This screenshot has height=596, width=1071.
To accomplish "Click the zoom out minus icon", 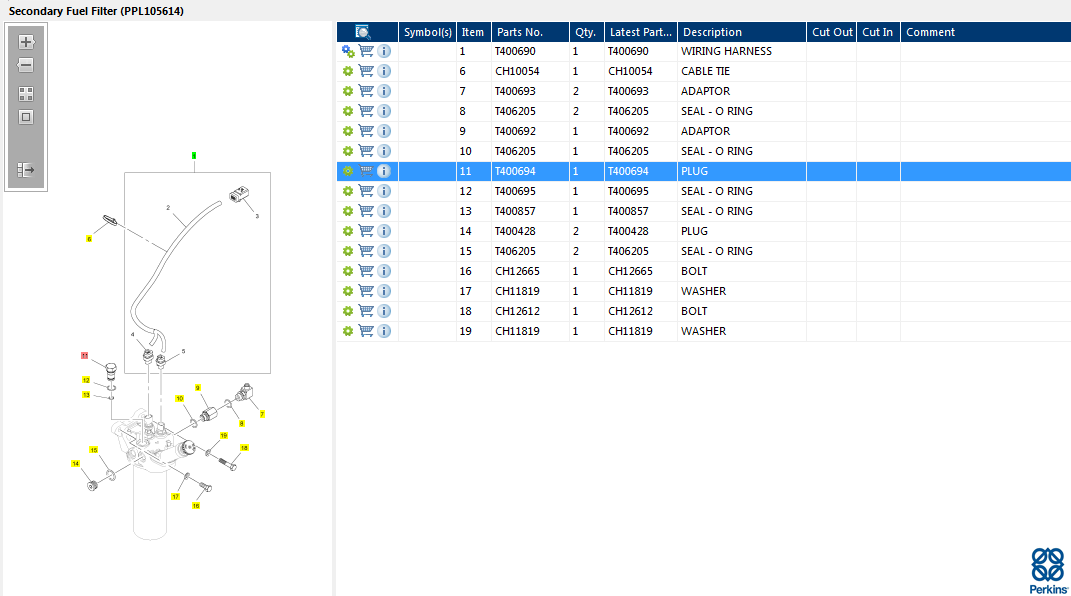I will coord(26,65).
